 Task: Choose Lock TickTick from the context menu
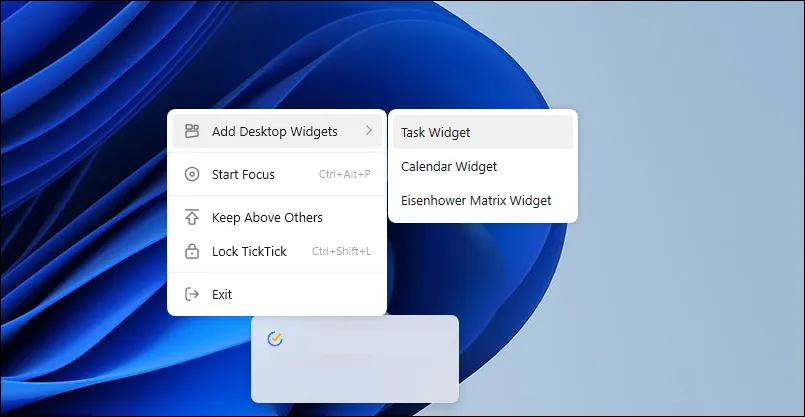click(x=277, y=251)
